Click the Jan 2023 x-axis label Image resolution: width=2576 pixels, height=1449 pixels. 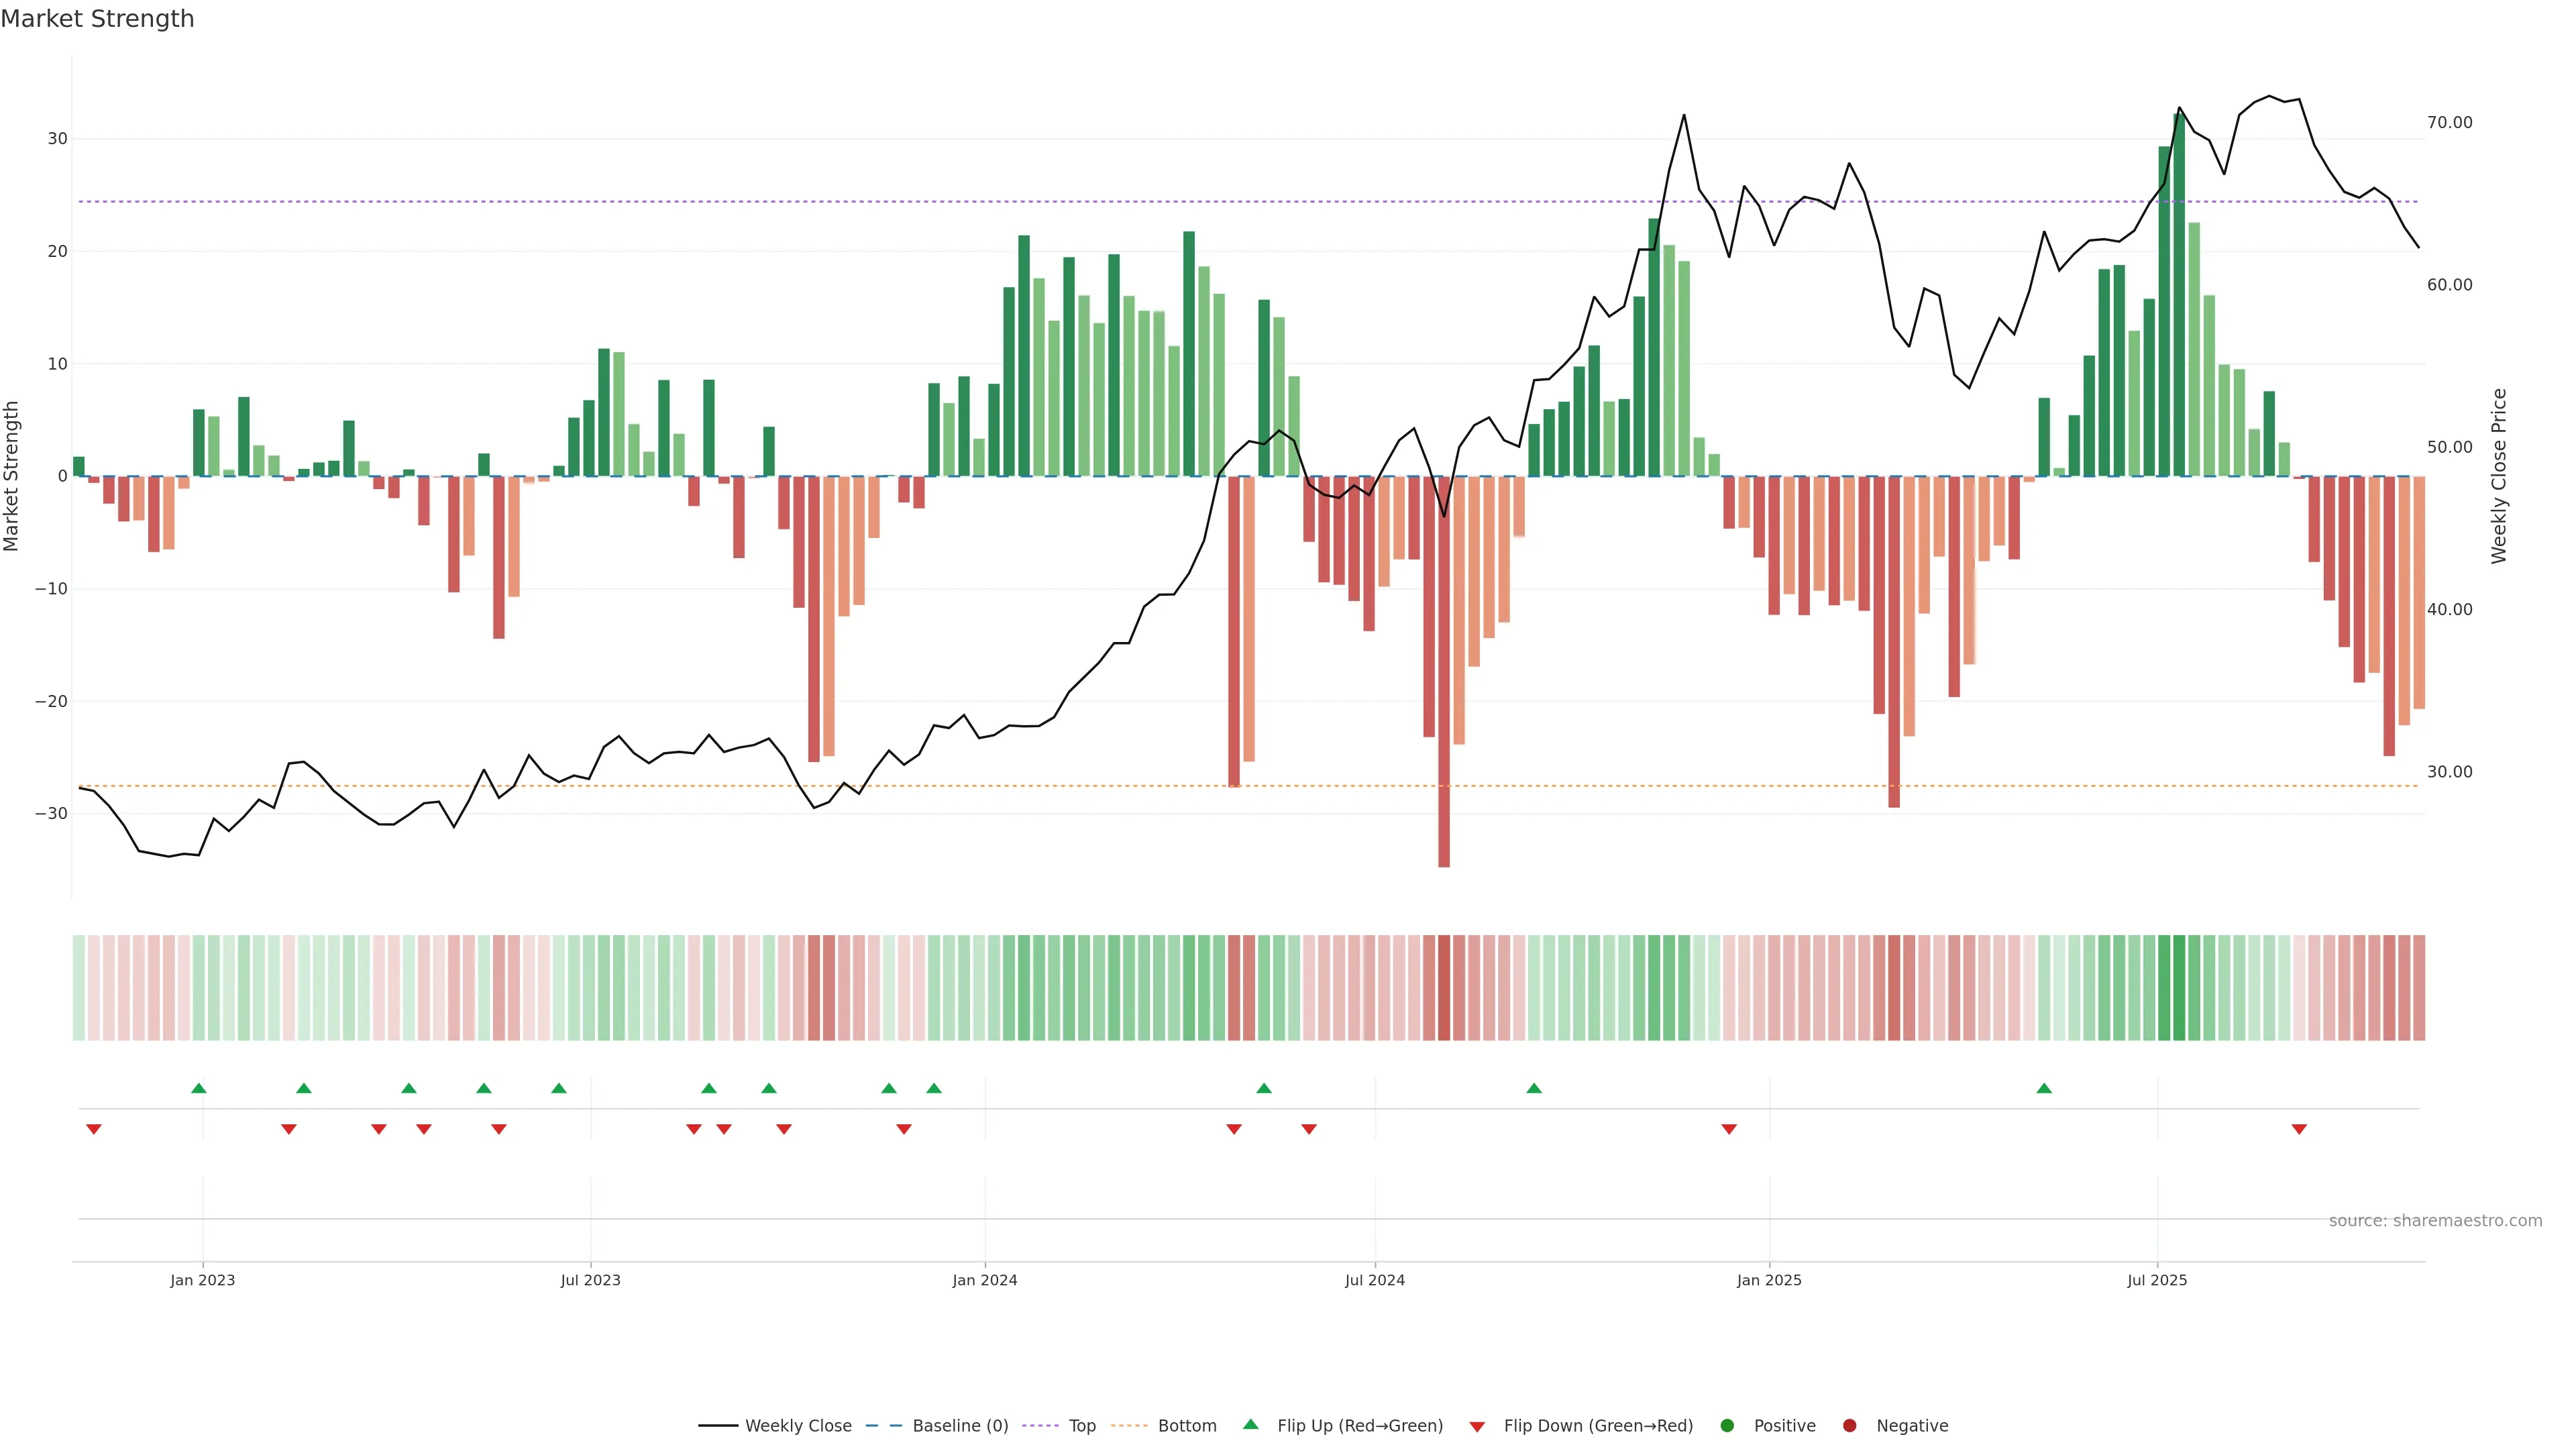202,1280
